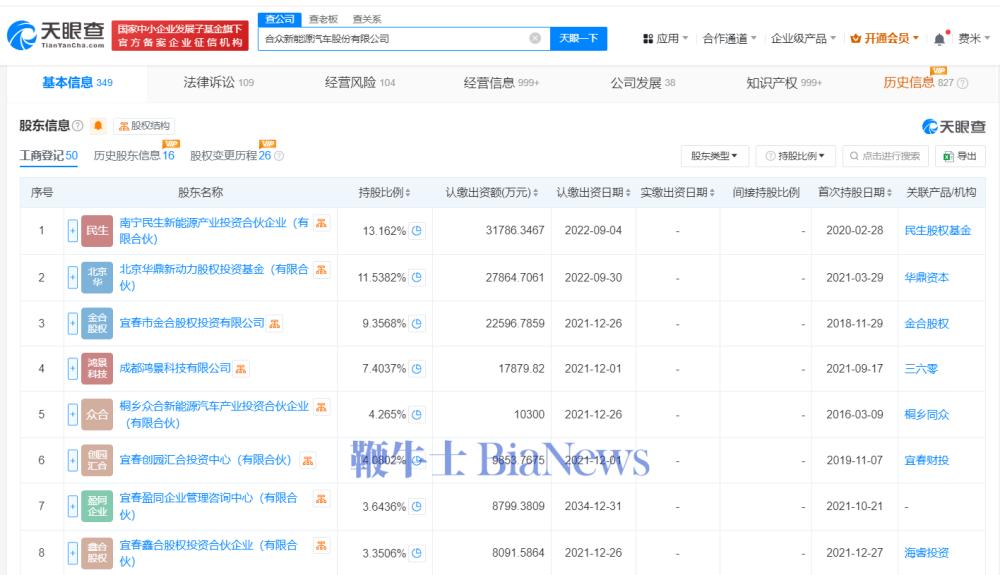Expand row 4 成都鸿景 with plus toggle

pos(73,368)
